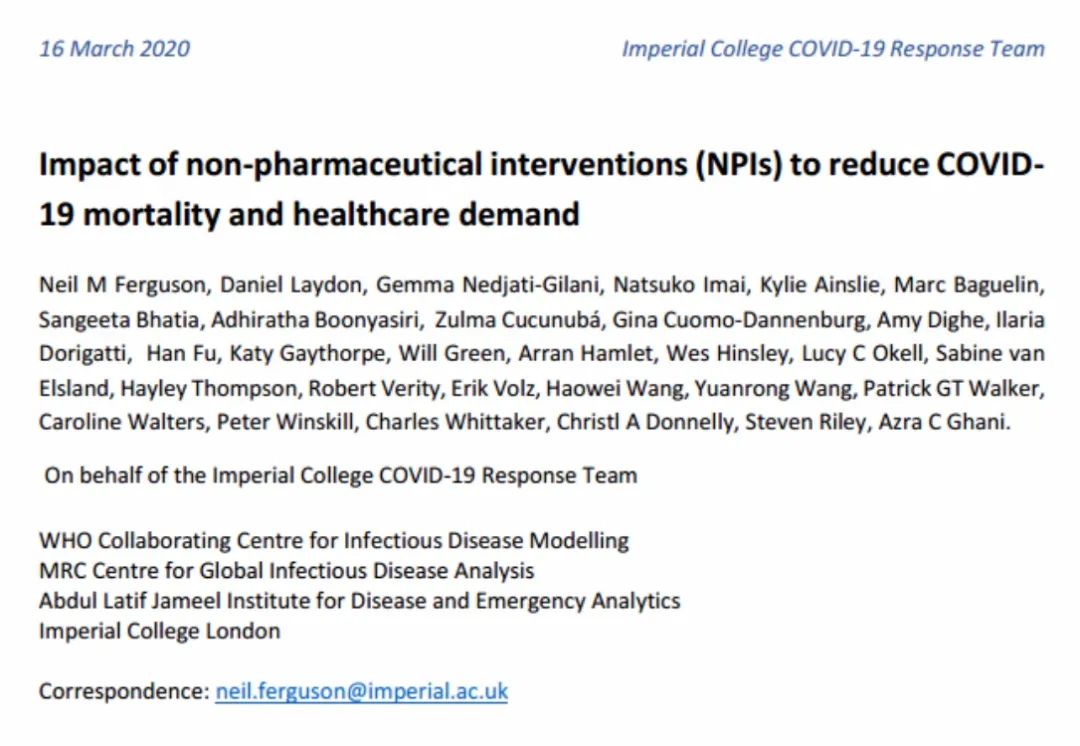Click the author name Azra C Ghani
Viewport: 1080px width, 746px height.
(944, 422)
